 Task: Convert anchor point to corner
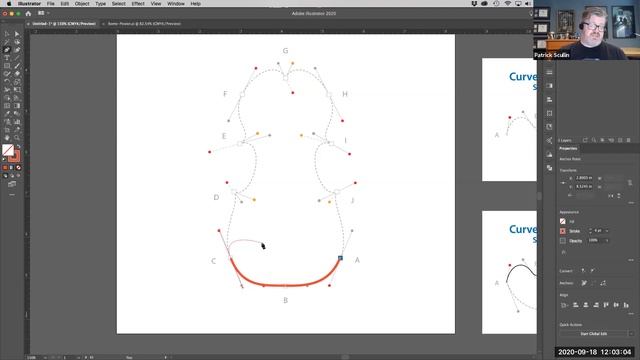point(583,271)
